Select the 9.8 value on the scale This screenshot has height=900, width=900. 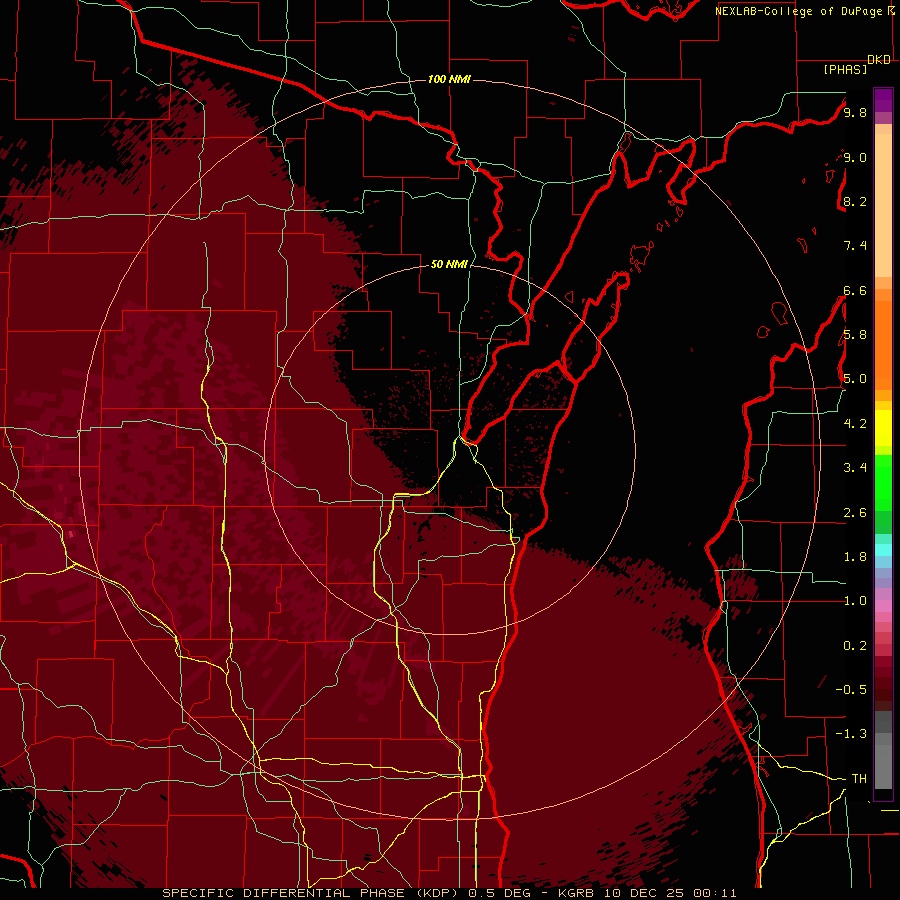click(x=855, y=113)
